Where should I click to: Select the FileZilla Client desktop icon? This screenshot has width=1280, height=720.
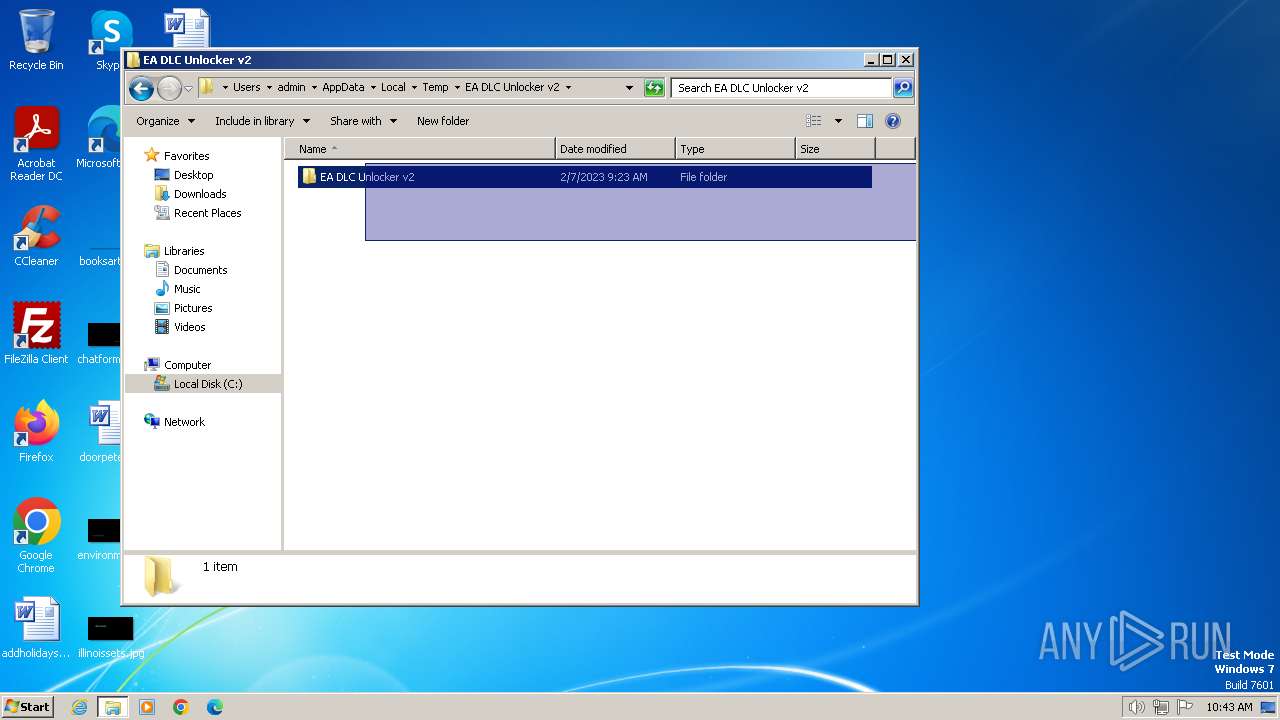(36, 334)
